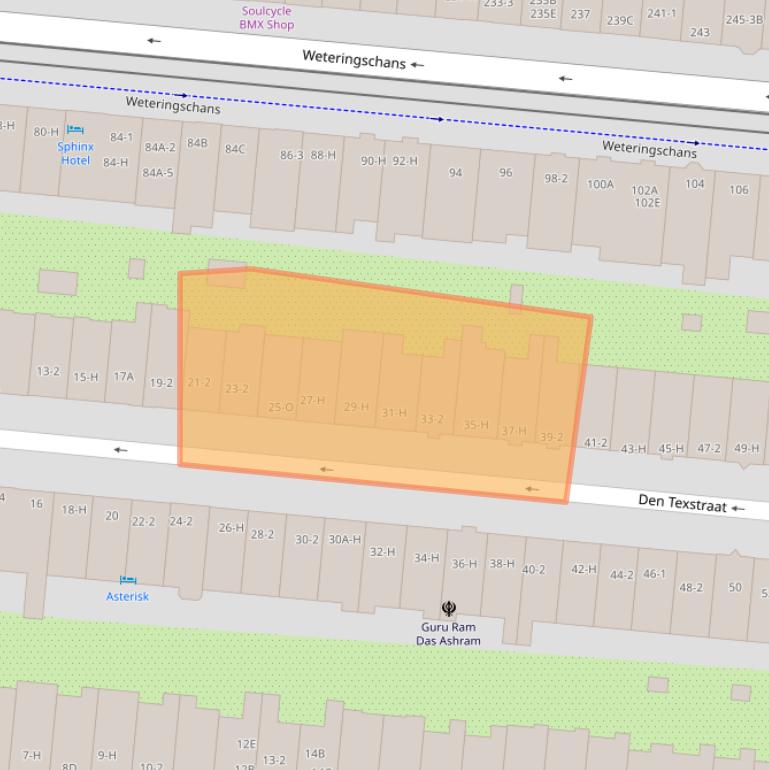Select the Guru Ram Das Ashram temple icon

(x=449, y=608)
